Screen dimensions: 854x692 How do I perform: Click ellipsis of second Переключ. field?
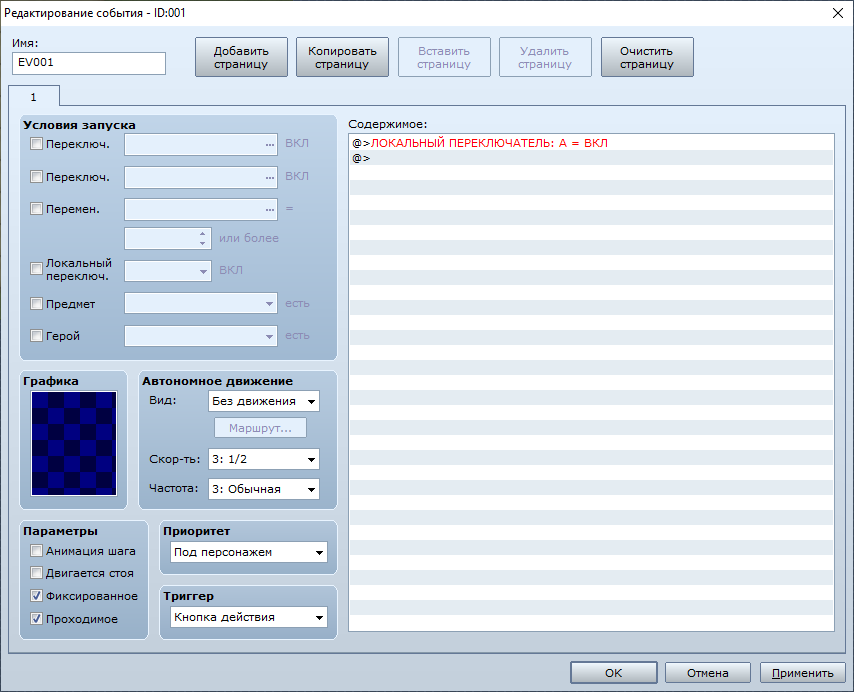pyautogui.click(x=270, y=177)
